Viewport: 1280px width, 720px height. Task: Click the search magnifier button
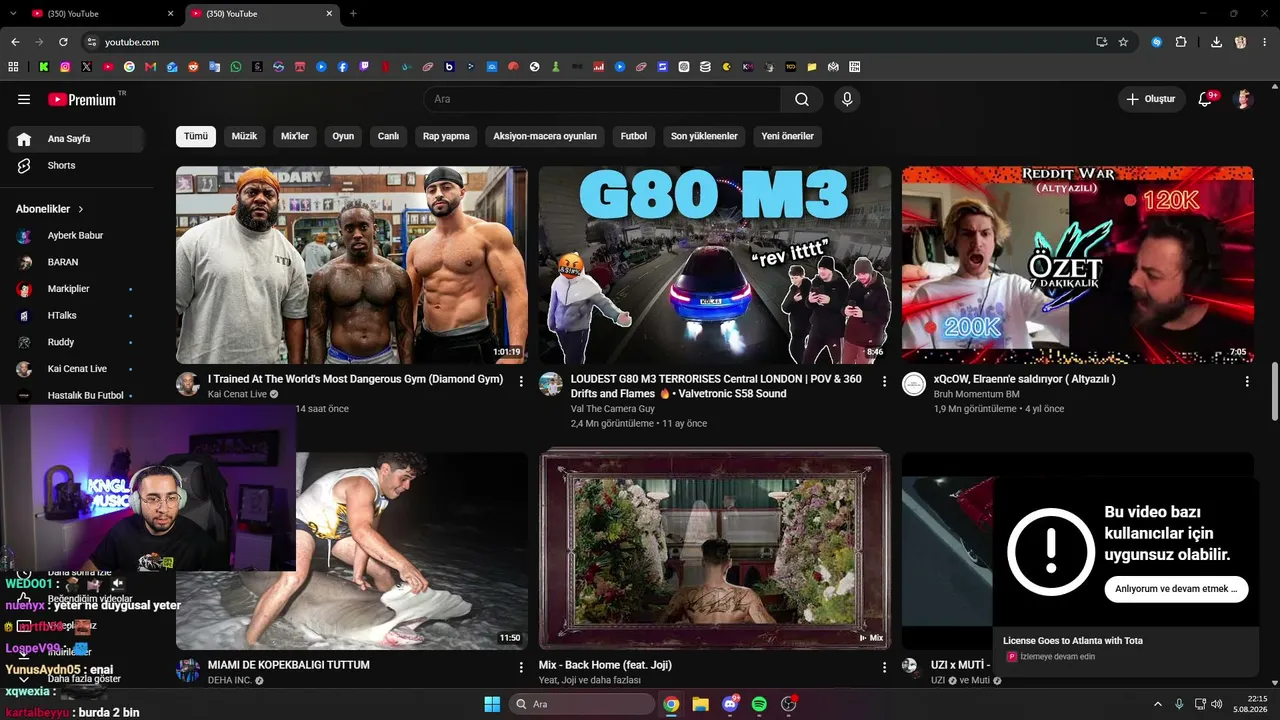tap(802, 99)
